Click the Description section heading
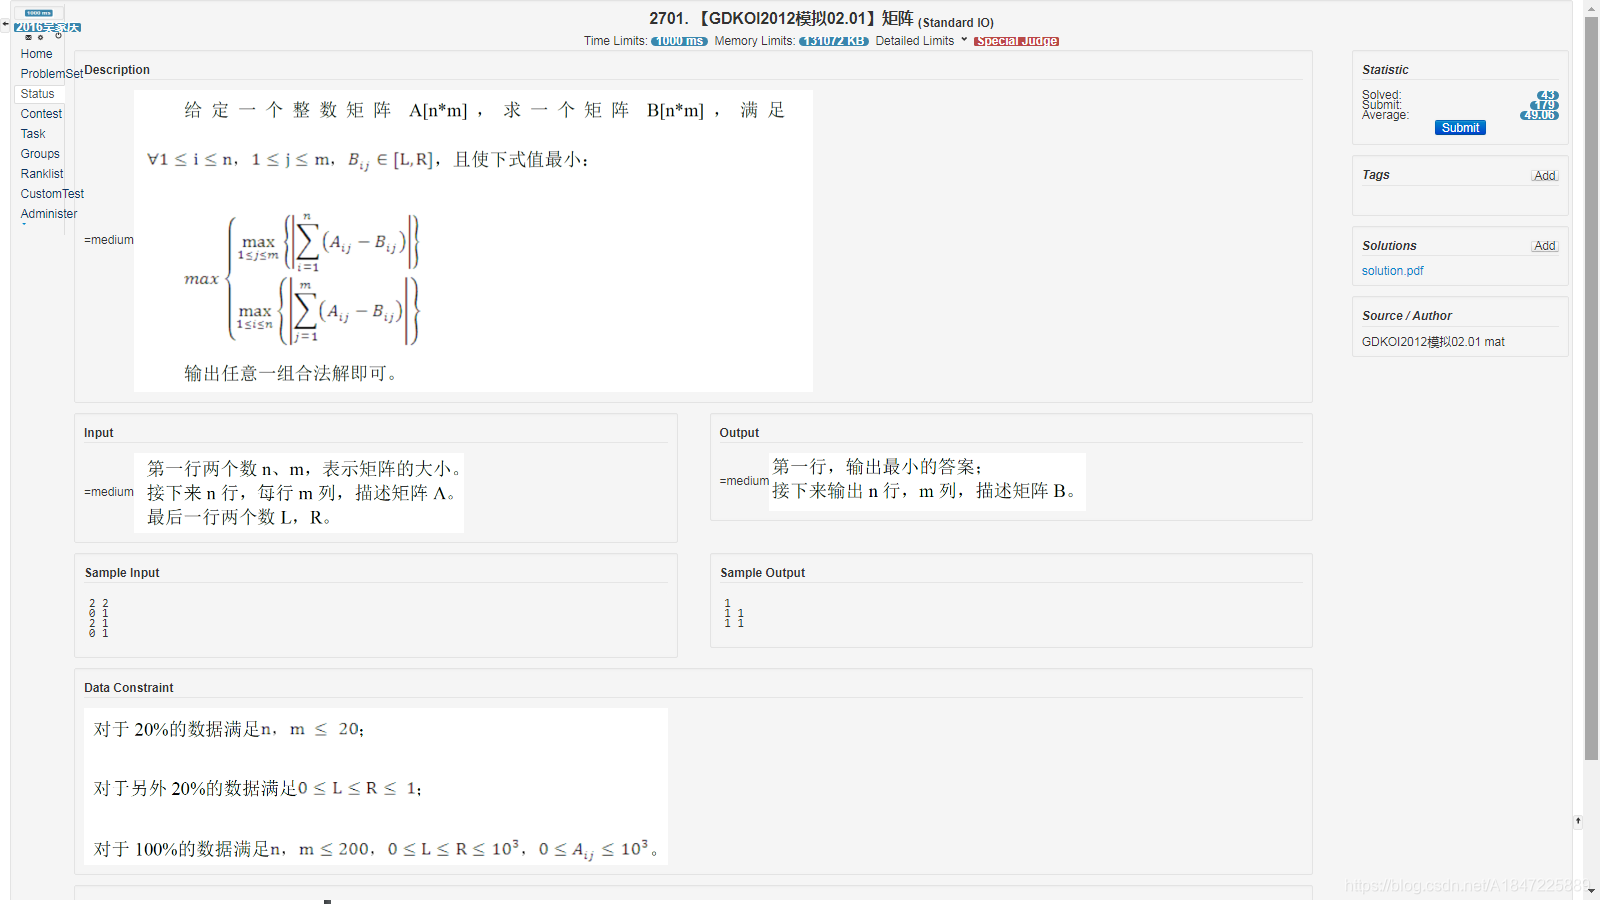The image size is (1600, 904). pos(117,70)
